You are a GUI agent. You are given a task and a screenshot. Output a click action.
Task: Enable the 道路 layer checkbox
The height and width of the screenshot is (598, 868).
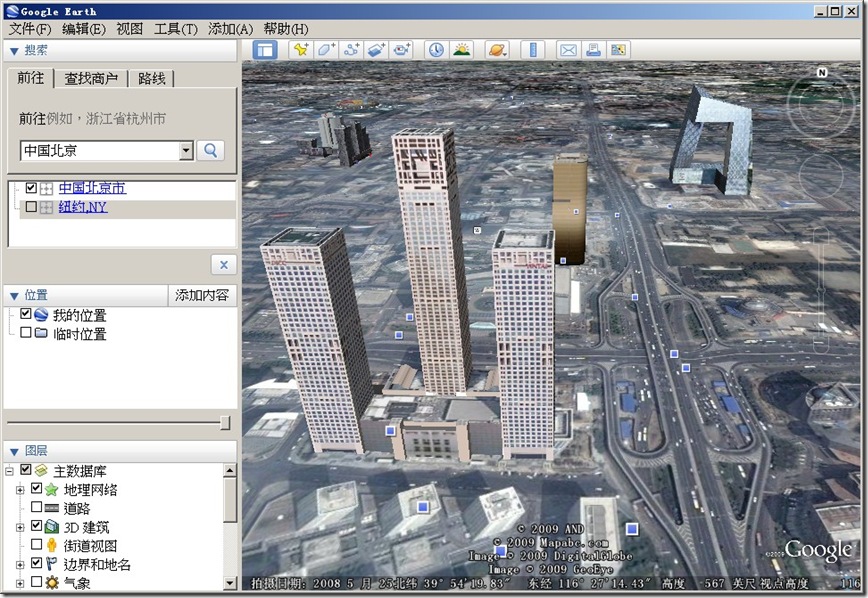point(37,507)
